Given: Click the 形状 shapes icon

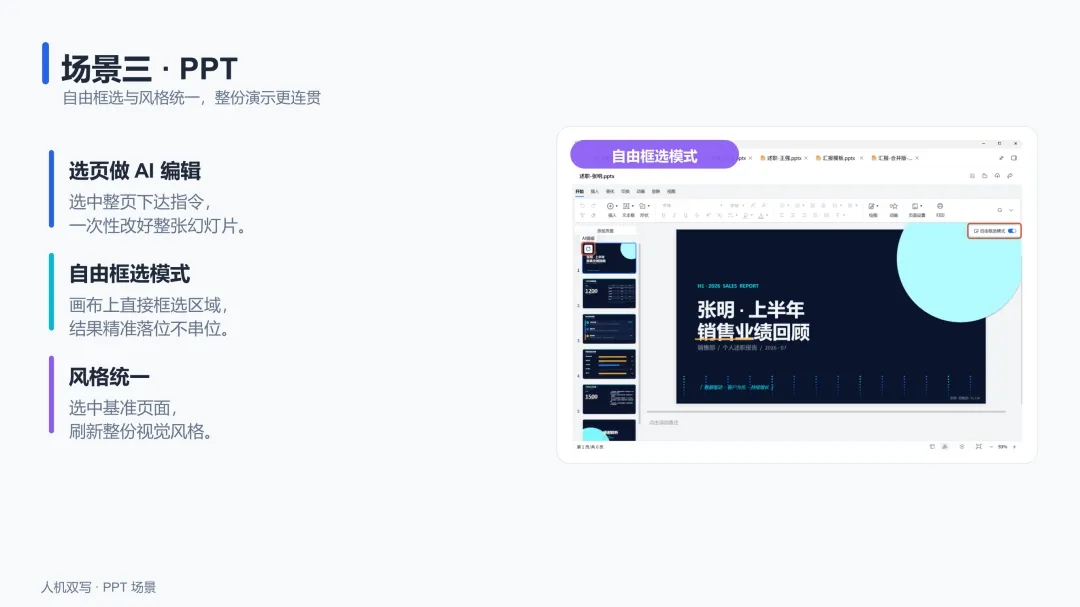Looking at the screenshot, I should (x=642, y=206).
